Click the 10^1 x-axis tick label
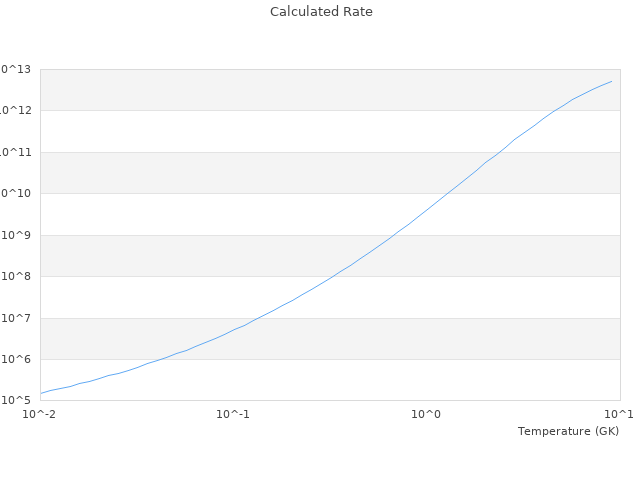640x480 pixels. point(619,414)
